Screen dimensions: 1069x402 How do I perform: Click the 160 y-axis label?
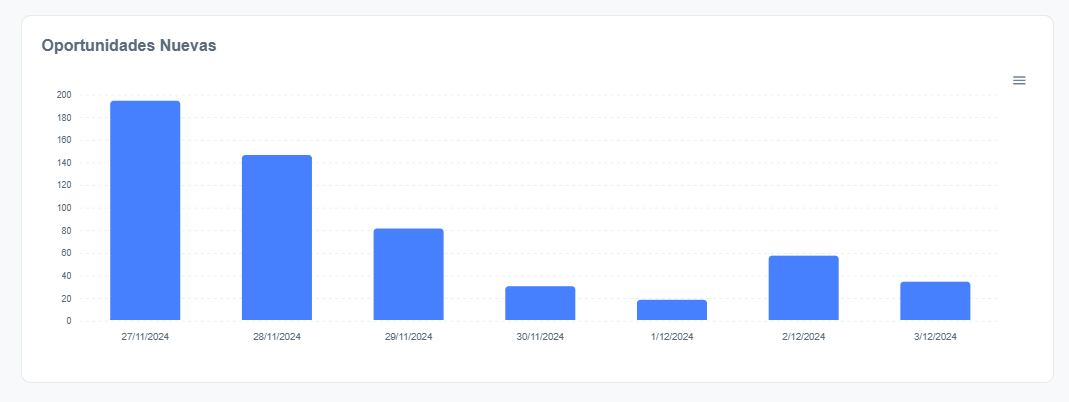[64, 140]
